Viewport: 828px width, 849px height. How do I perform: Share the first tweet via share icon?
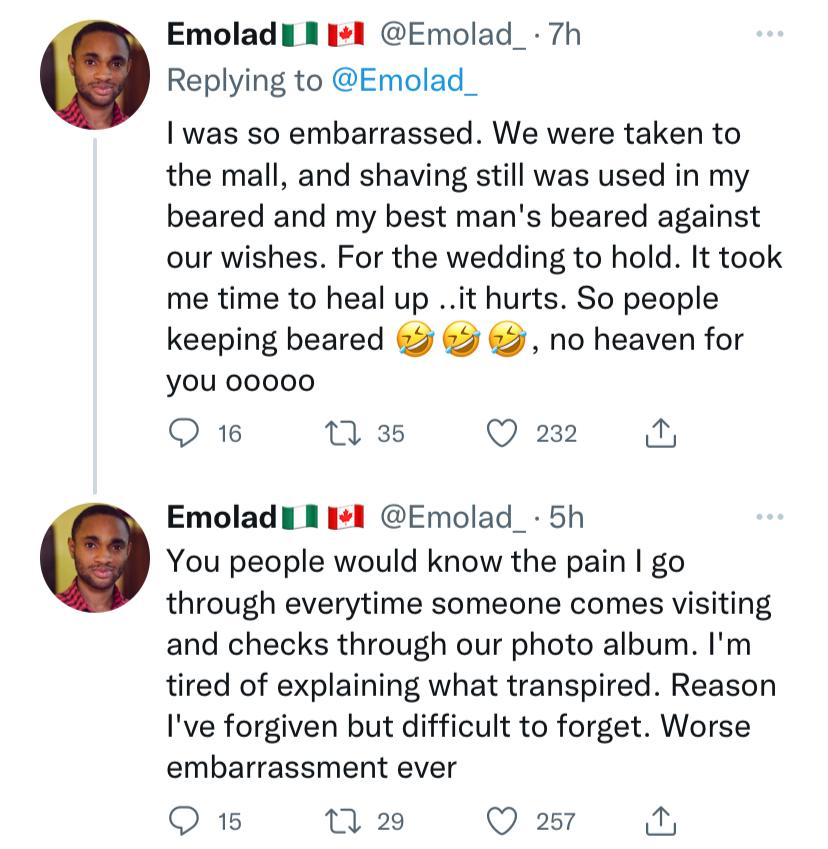(661, 433)
